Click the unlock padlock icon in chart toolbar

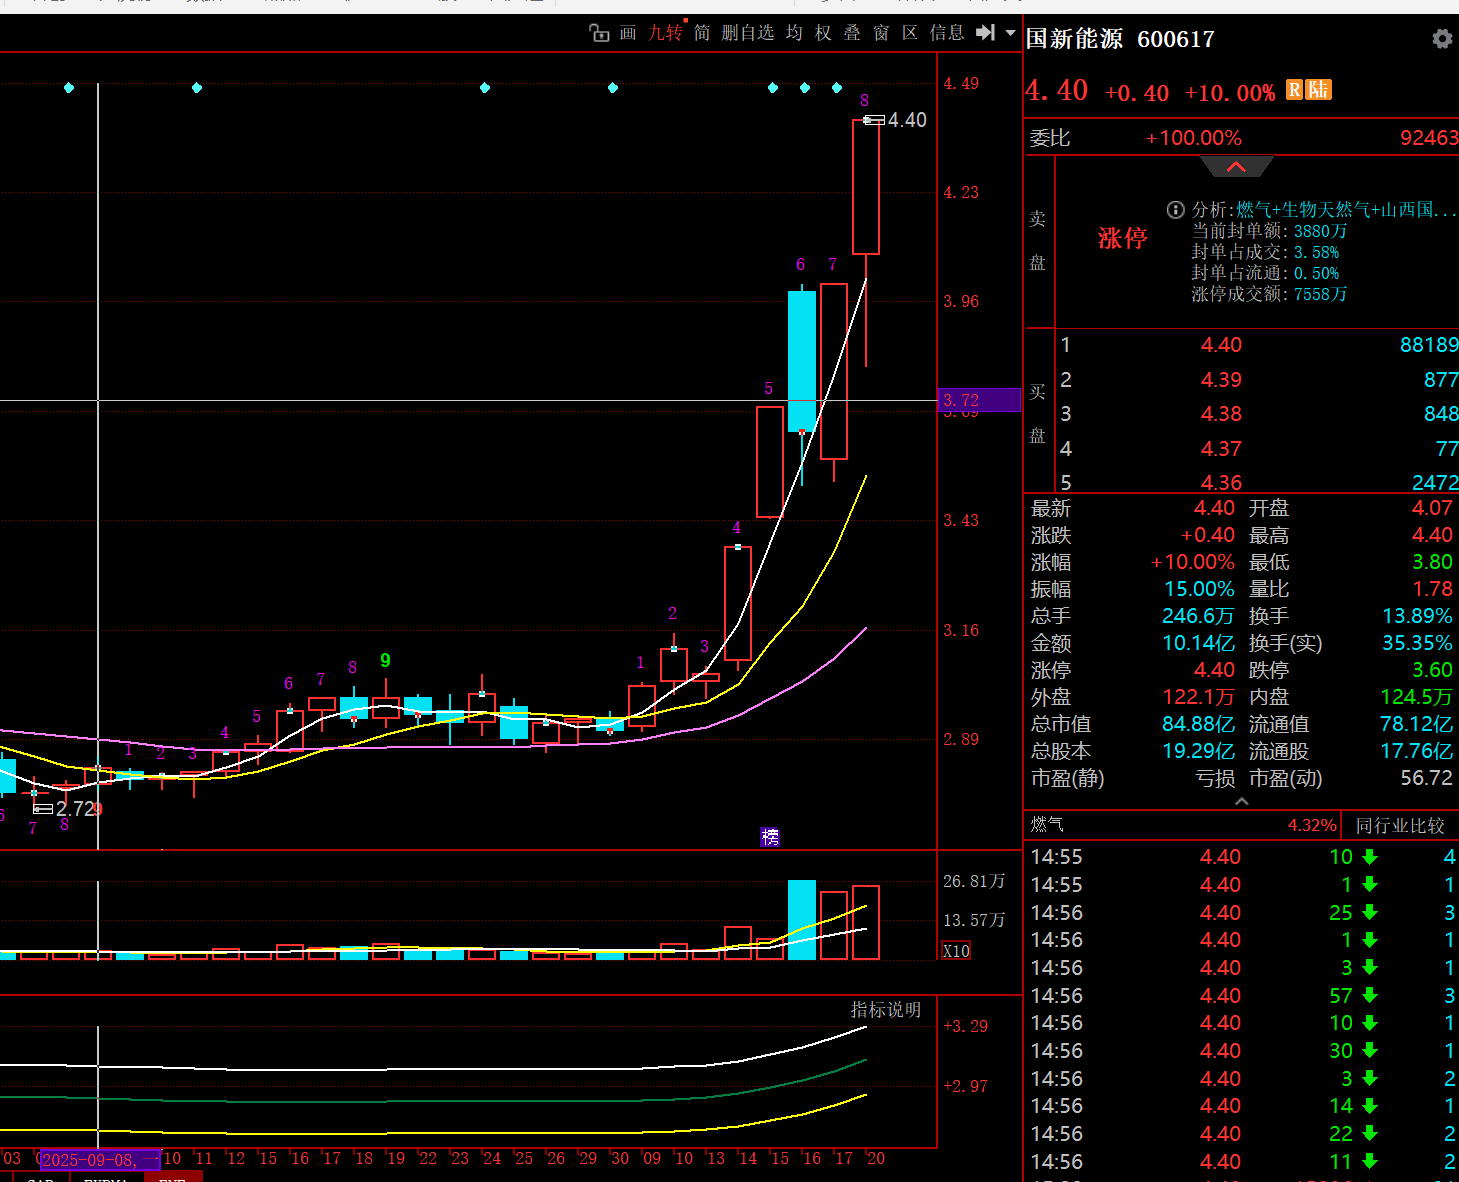[x=599, y=33]
